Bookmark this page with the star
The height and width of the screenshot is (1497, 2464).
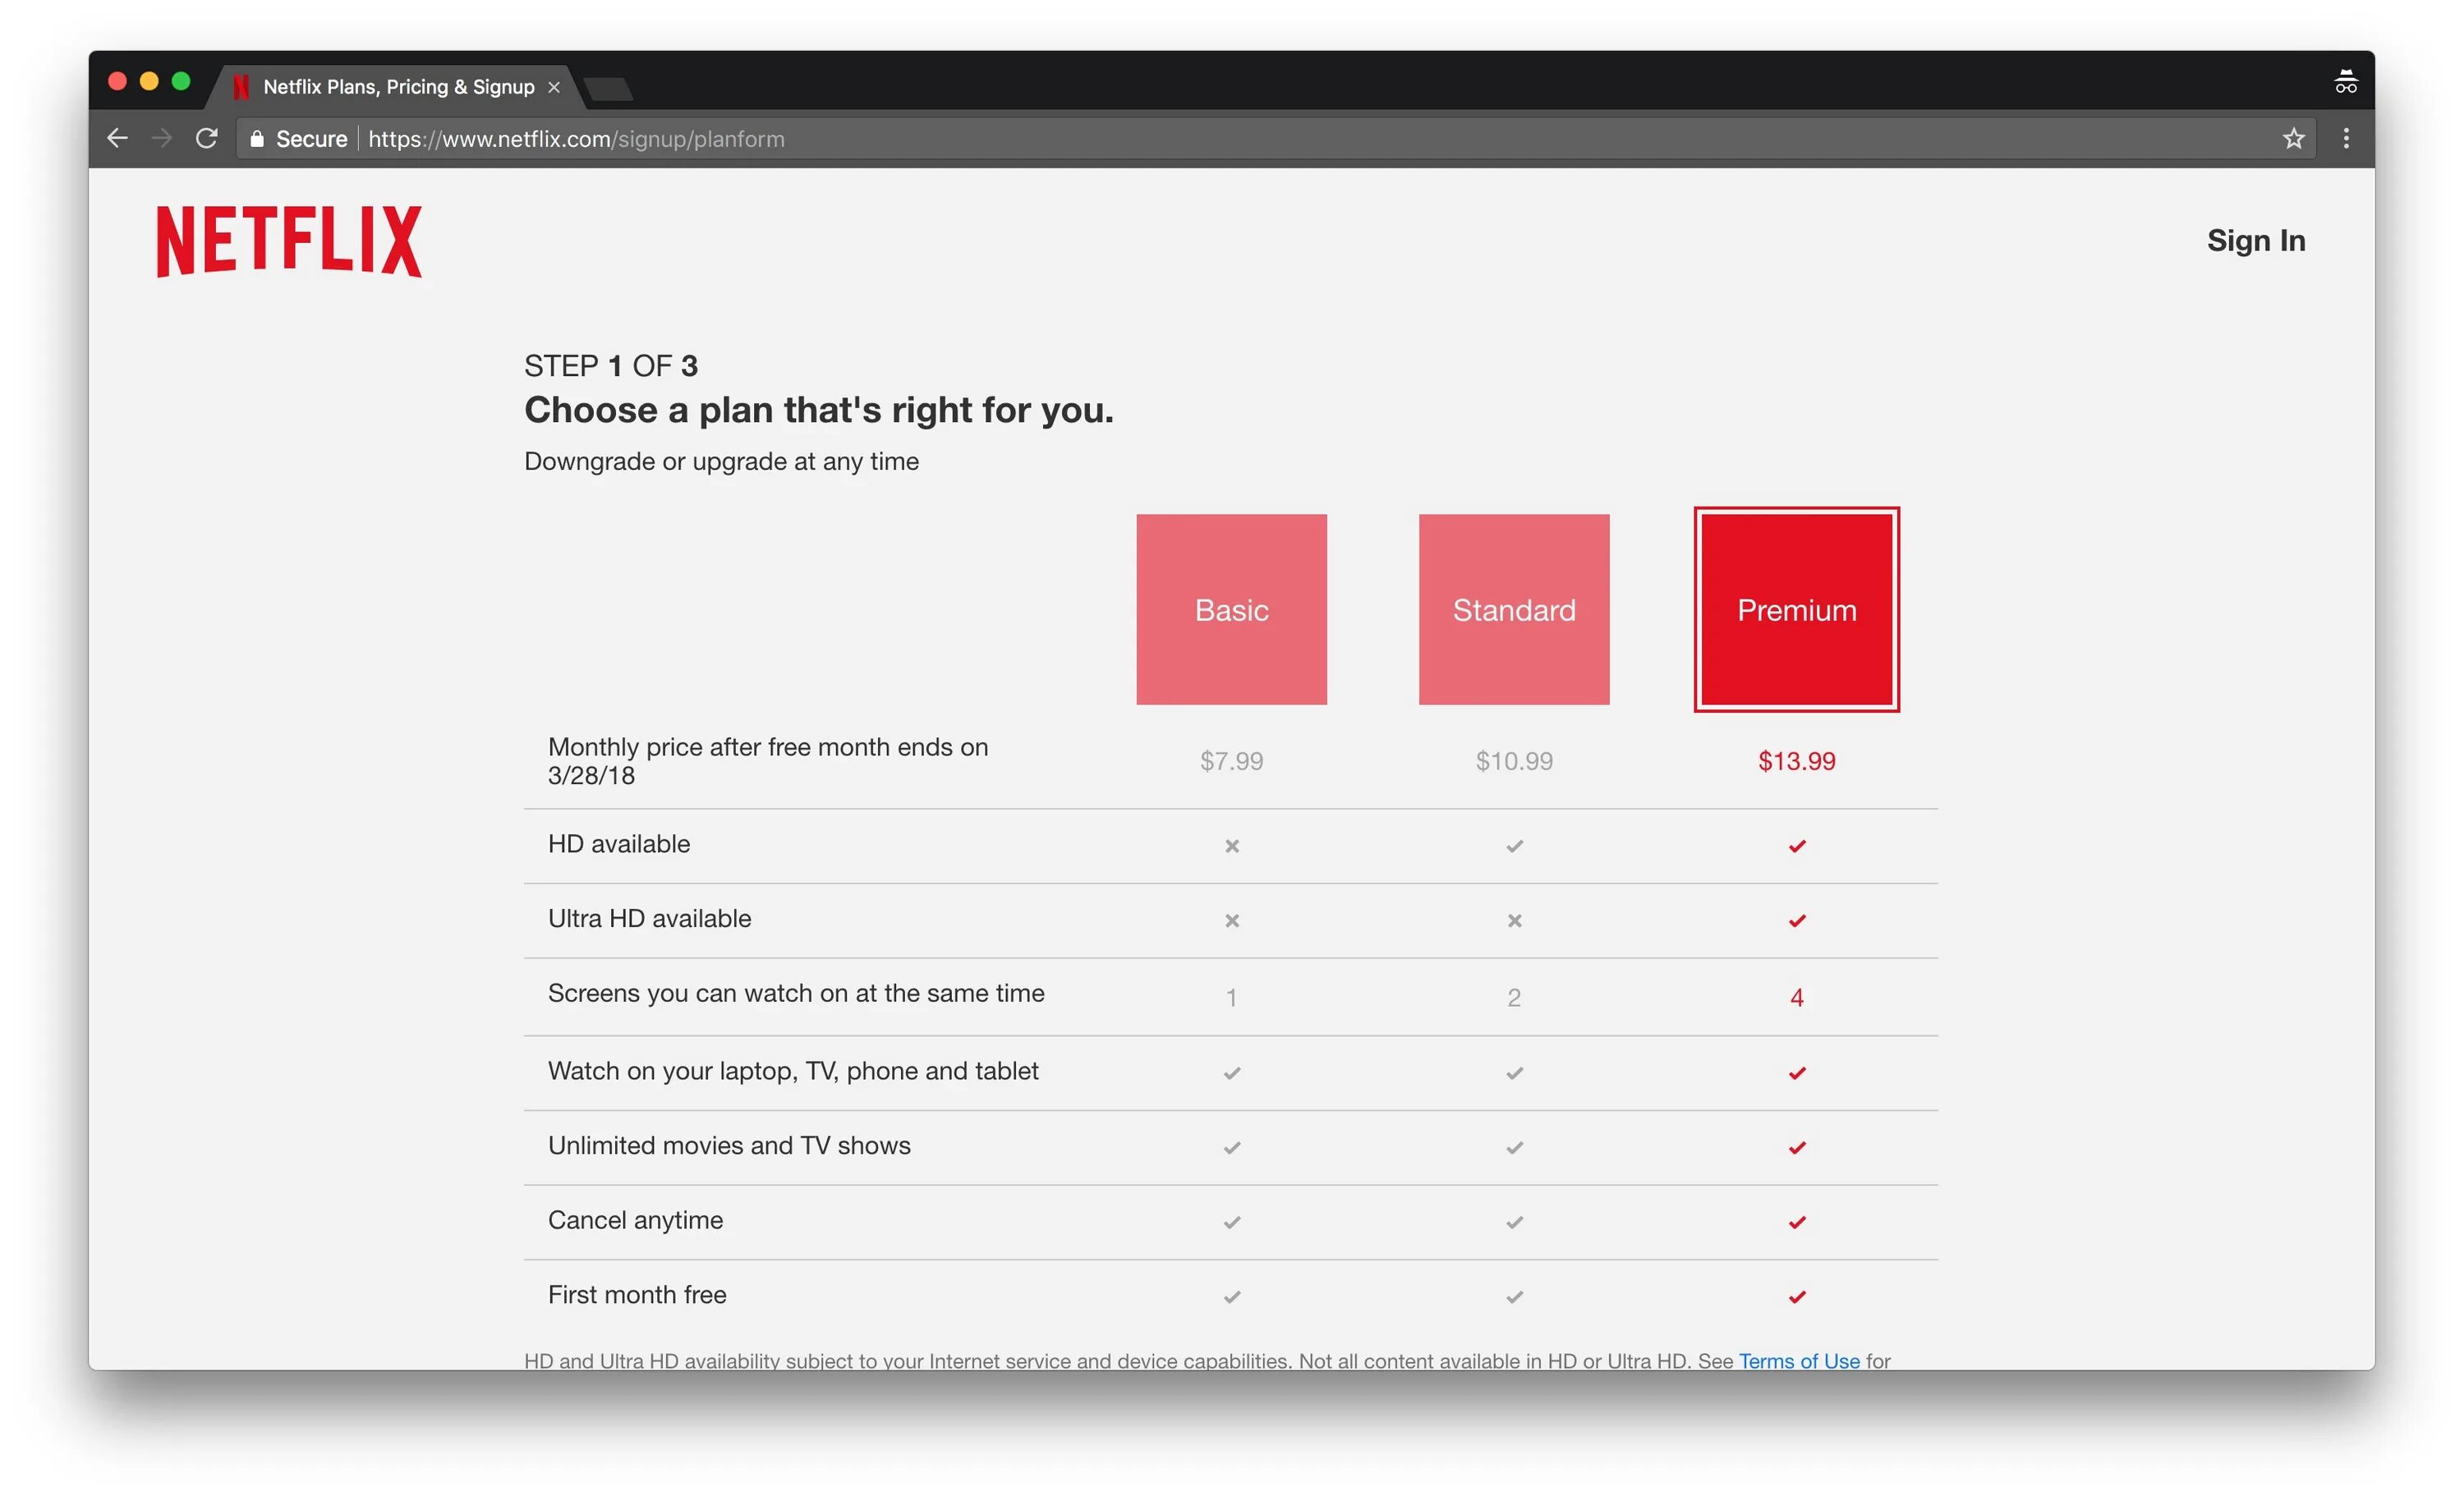click(2293, 138)
